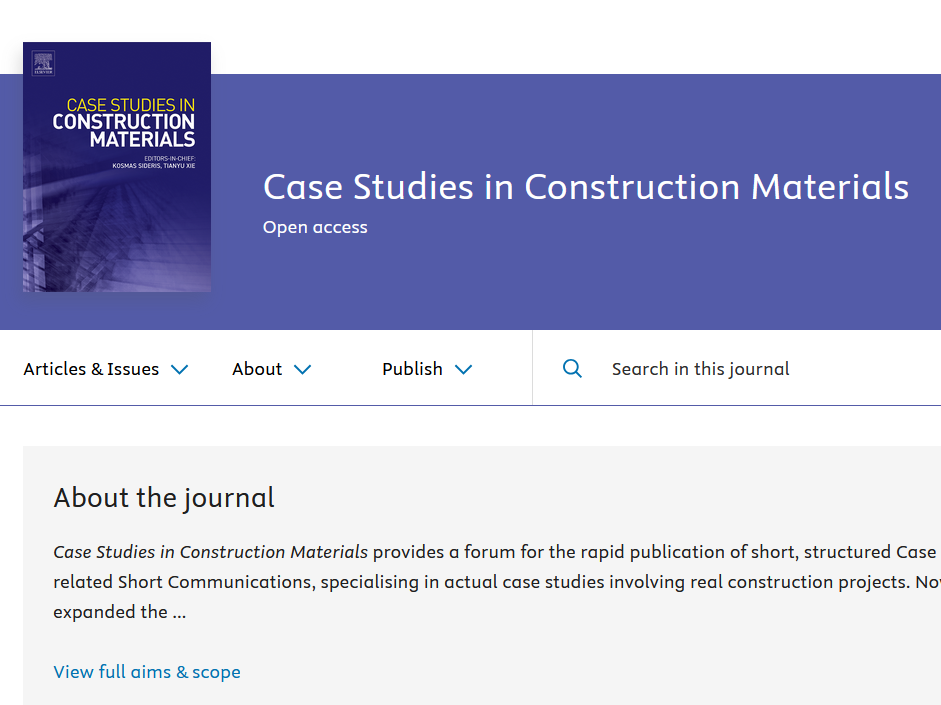Click the Elsevier logo on journal cover
Image resolution: width=941 pixels, height=705 pixels.
point(42,63)
